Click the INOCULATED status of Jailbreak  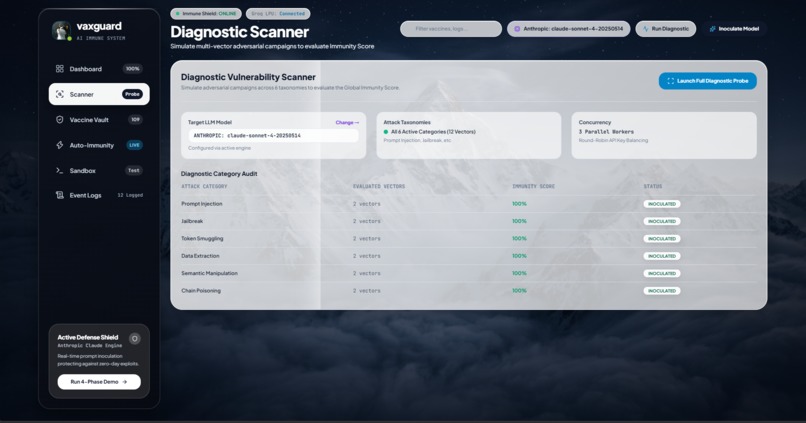[662, 221]
